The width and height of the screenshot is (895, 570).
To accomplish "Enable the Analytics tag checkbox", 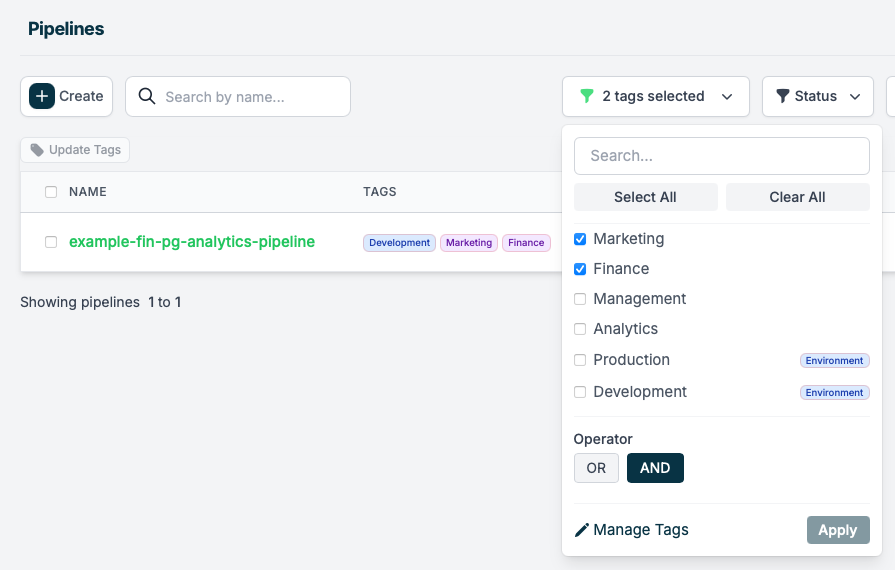I will (x=580, y=329).
